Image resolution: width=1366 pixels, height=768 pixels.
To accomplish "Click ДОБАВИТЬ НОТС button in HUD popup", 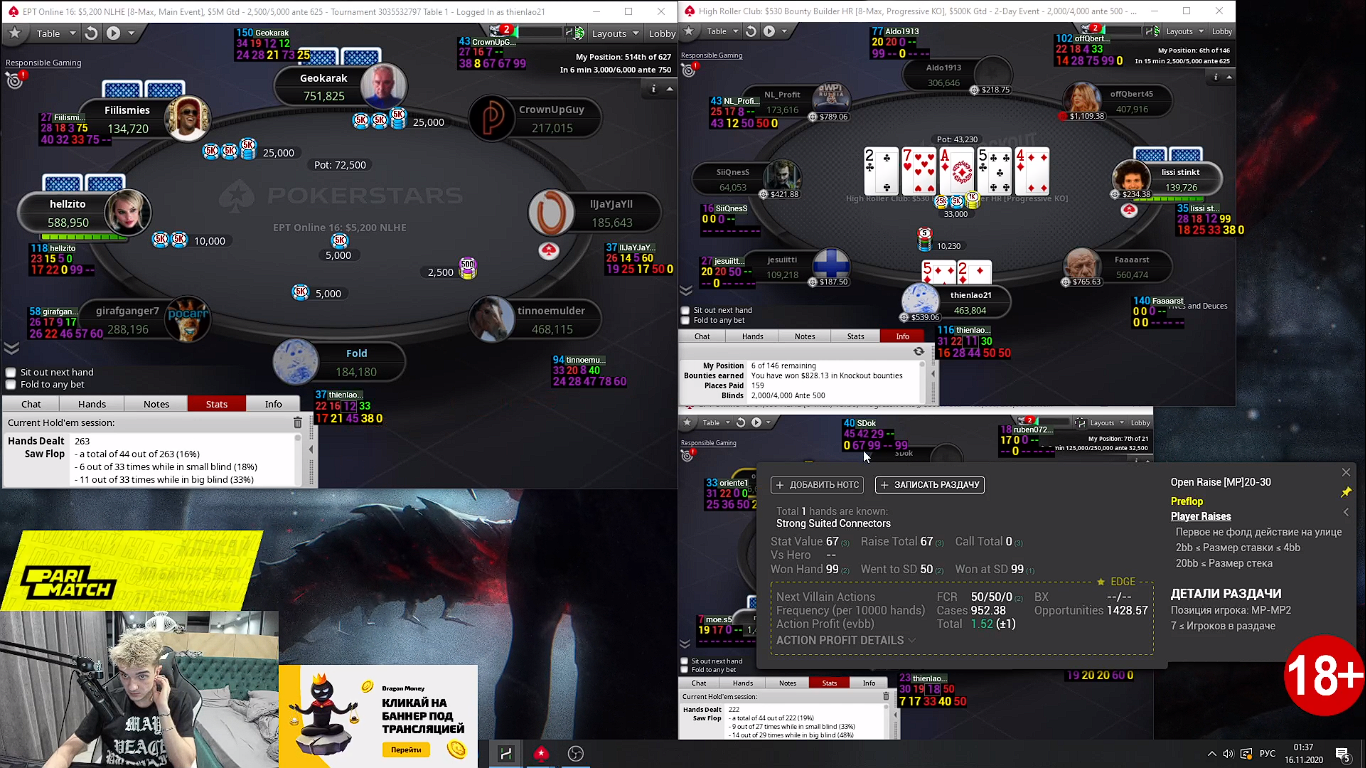I will [x=816, y=485].
